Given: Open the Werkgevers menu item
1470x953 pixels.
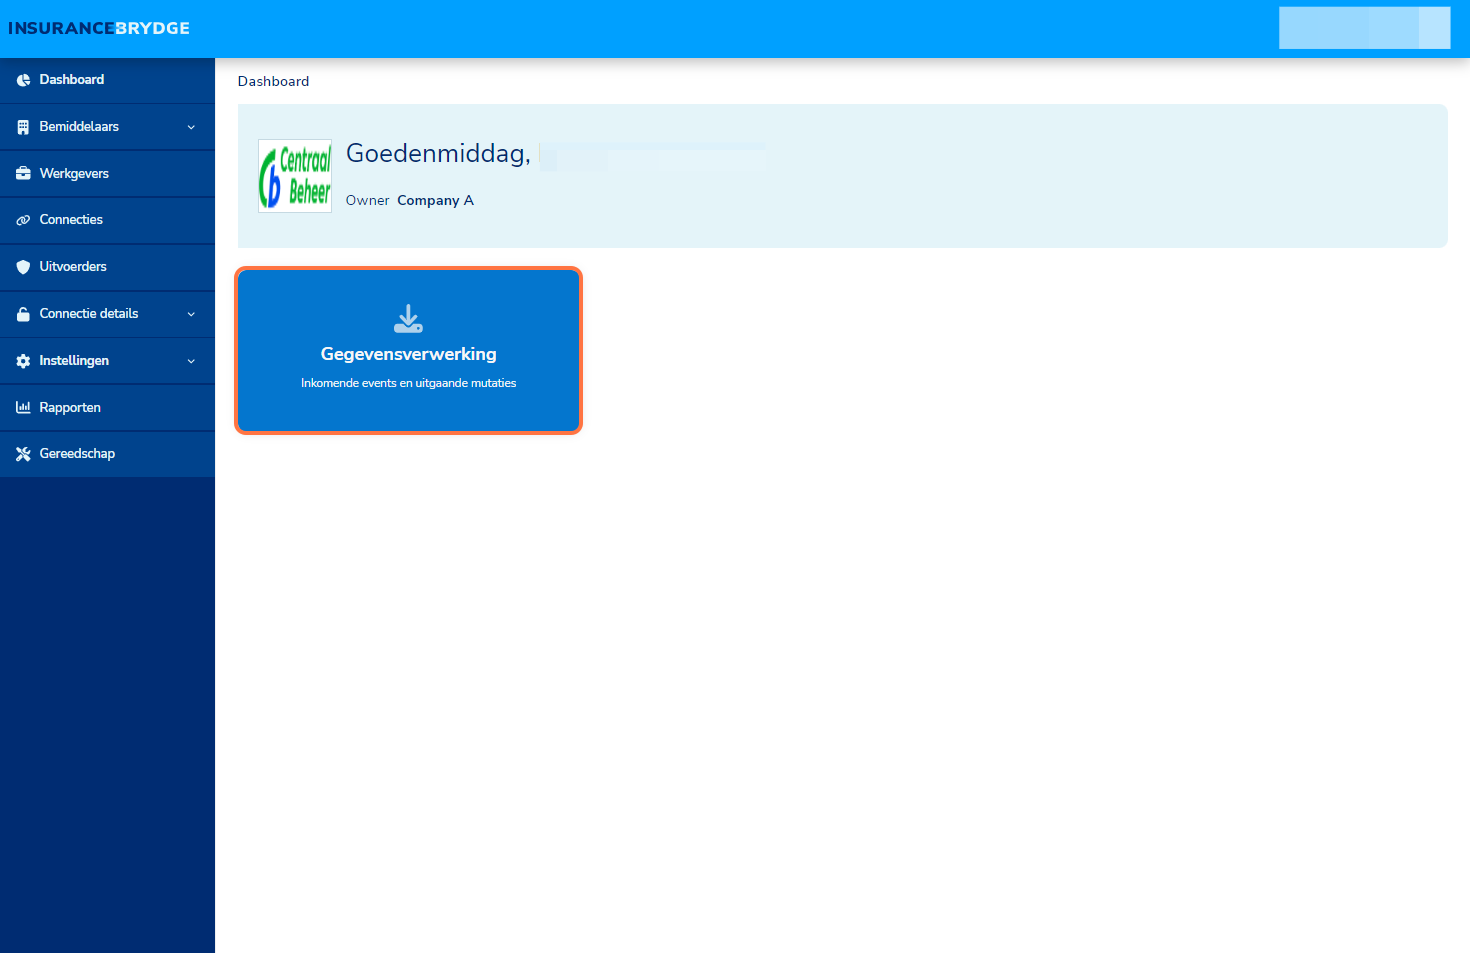Looking at the screenshot, I should click(107, 174).
